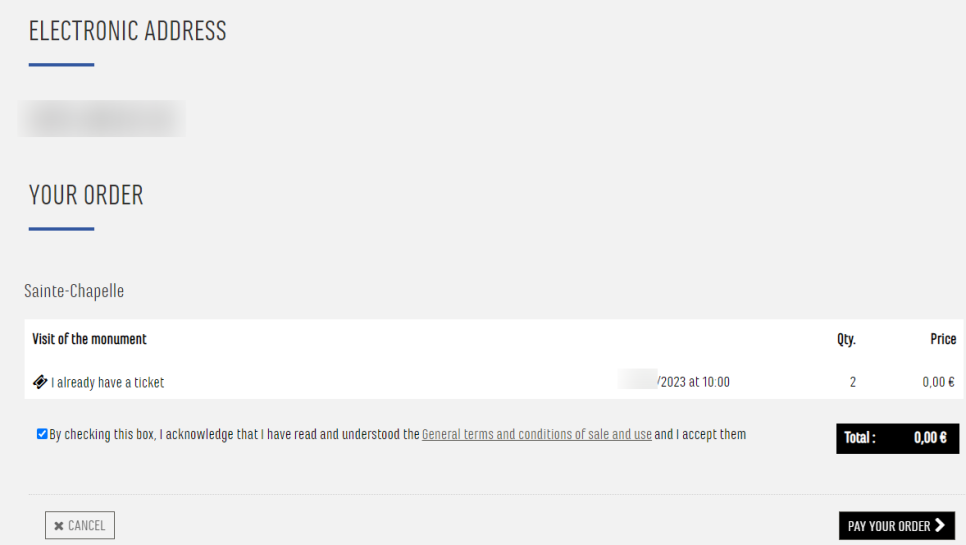Click the blurred electronic address field
Viewport: 966px width, 545px height.
102,118
